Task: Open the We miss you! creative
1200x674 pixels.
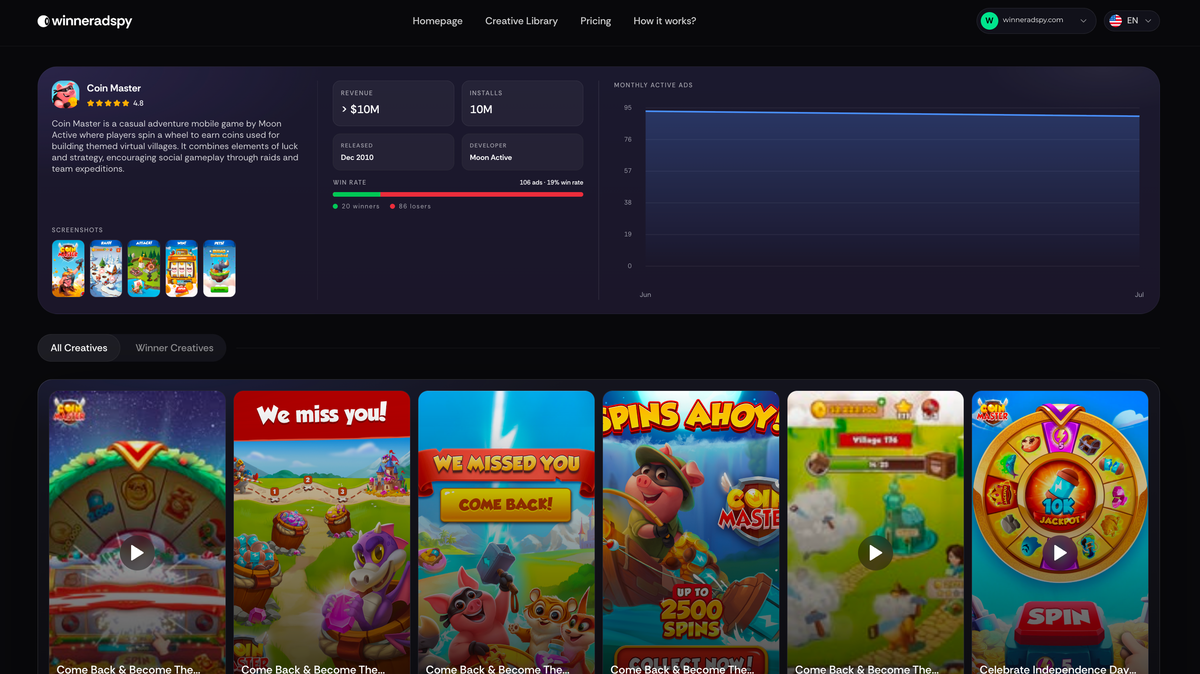Action: pyautogui.click(x=322, y=532)
